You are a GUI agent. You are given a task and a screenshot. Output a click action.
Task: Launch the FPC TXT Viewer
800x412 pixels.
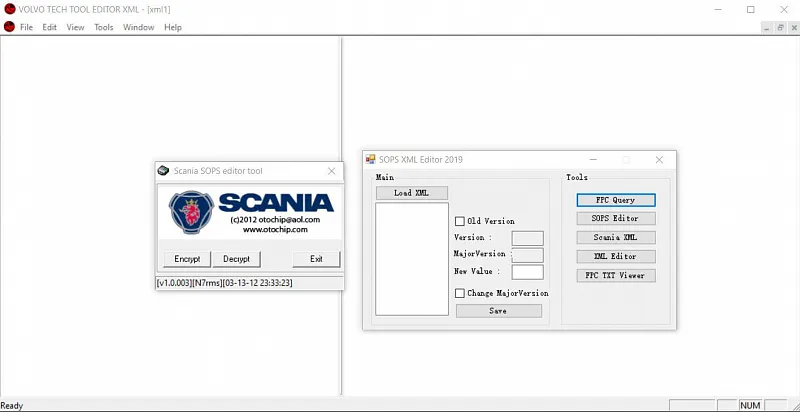tap(616, 275)
